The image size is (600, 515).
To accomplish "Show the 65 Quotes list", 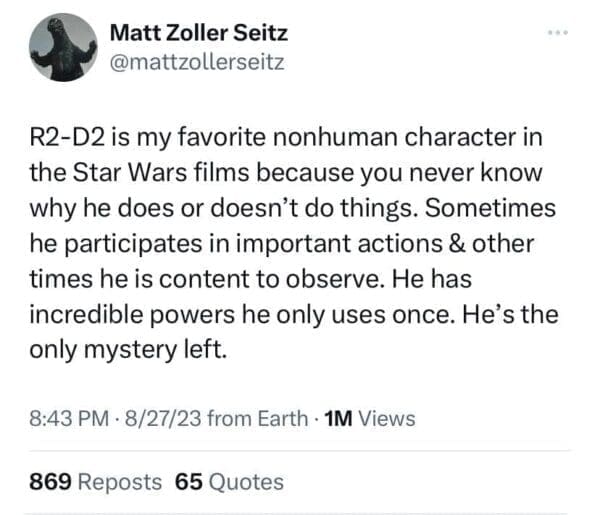I will 229,481.
